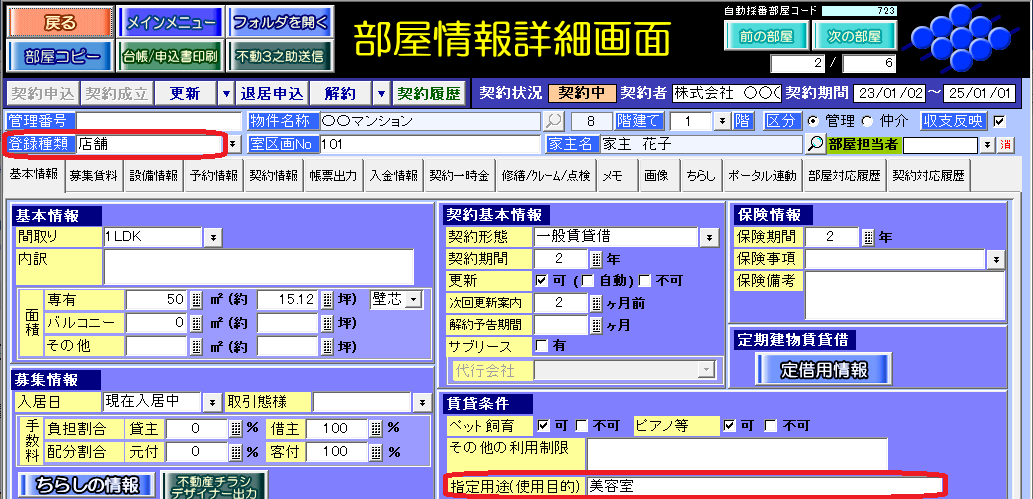Expand the 間取り dropdown showing 1LDK

(213, 237)
